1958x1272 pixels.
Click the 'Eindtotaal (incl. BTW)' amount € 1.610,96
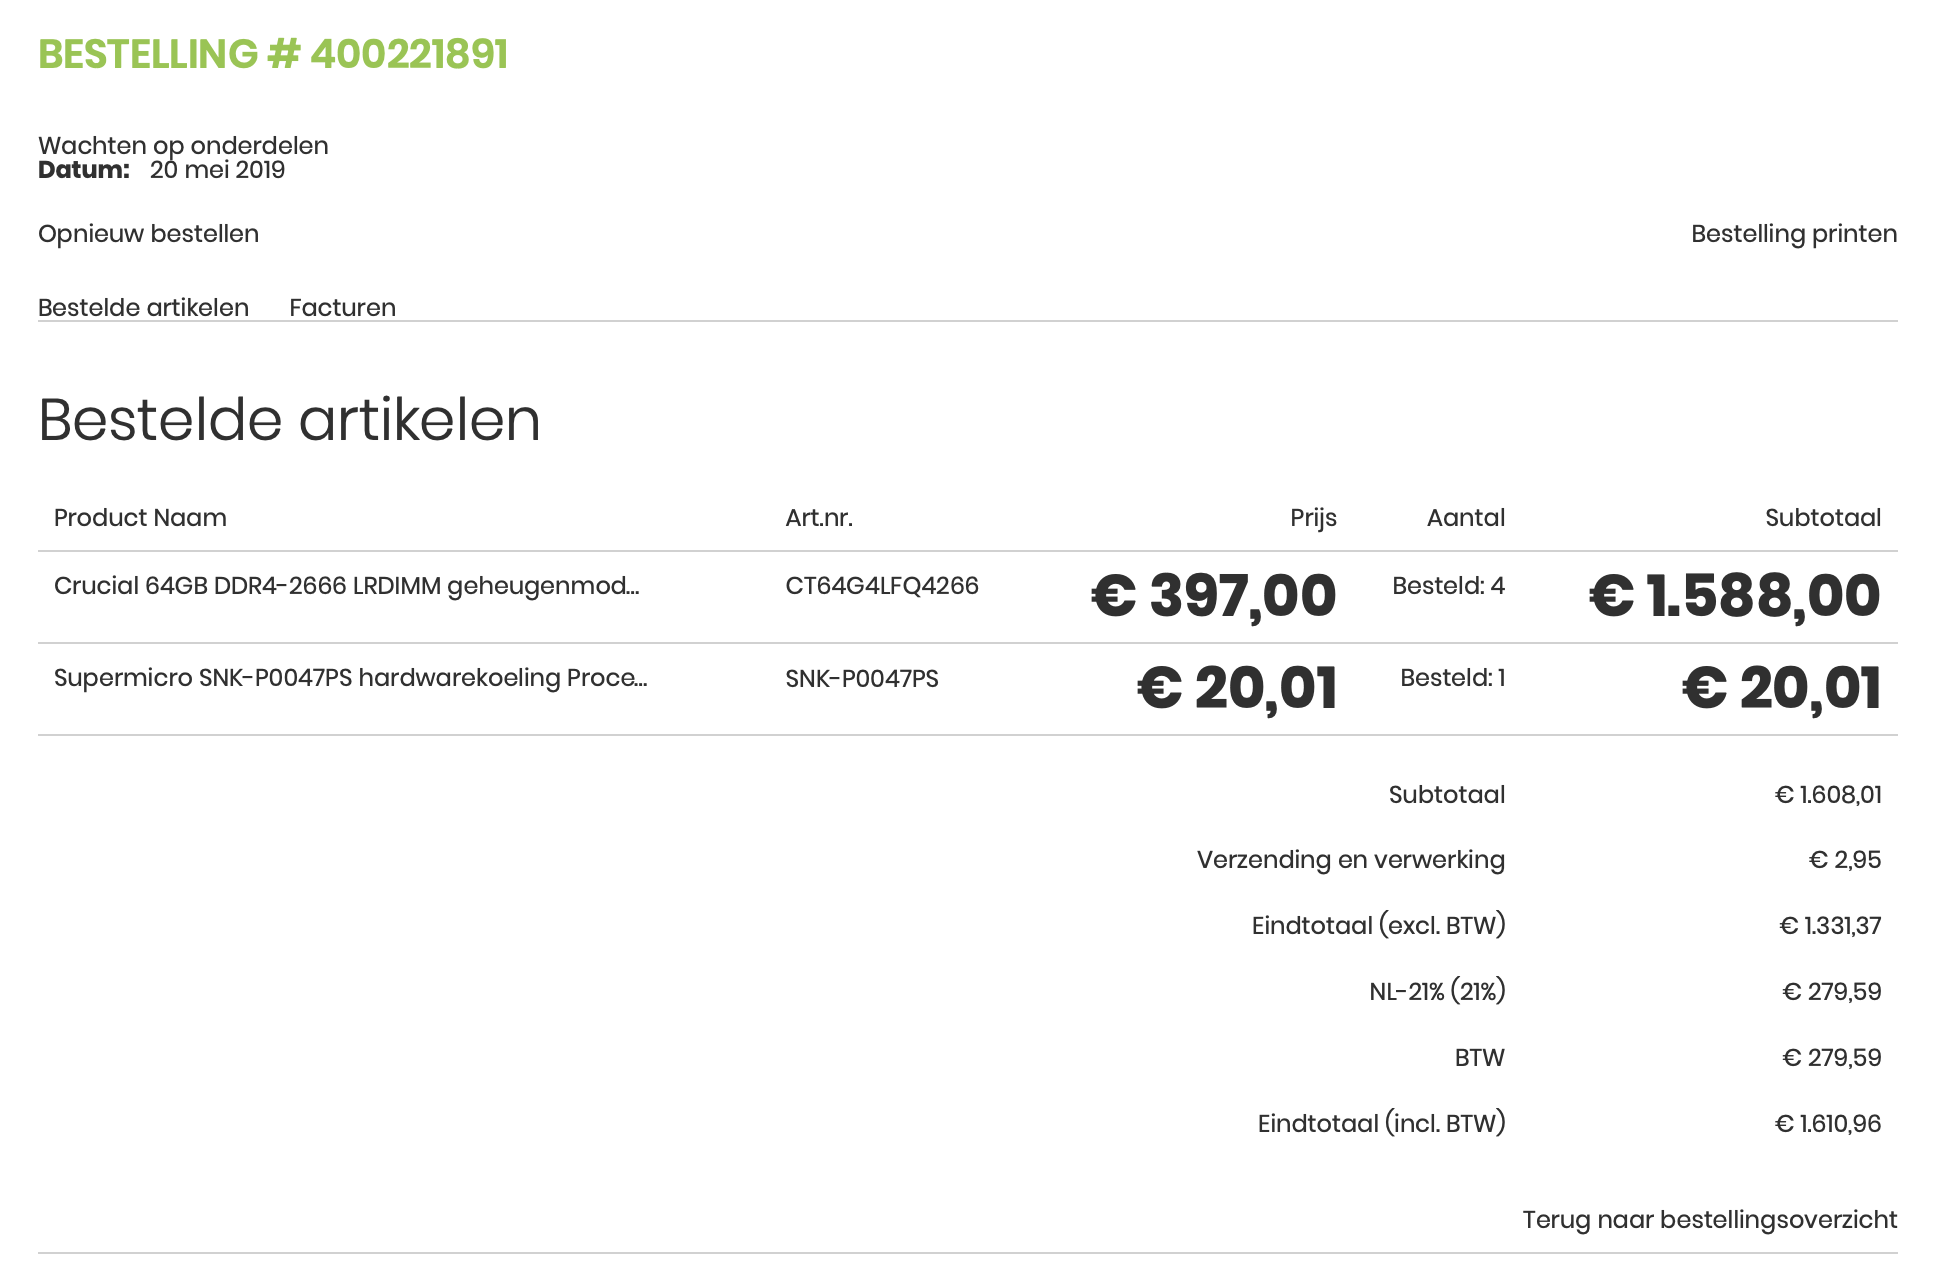click(x=1827, y=1124)
